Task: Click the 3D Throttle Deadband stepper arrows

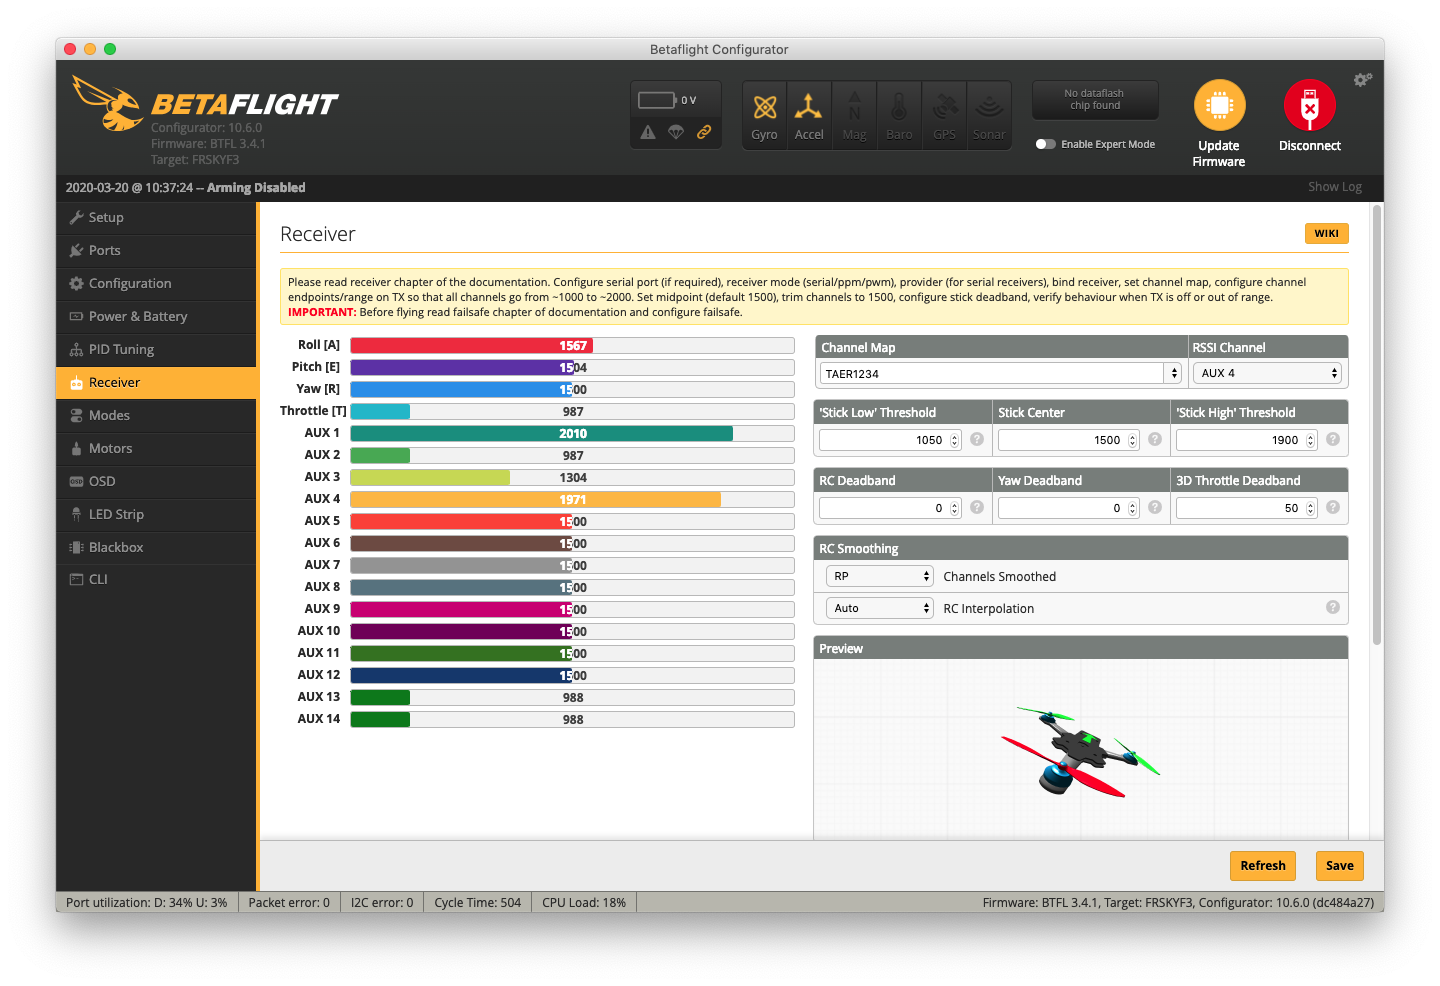Action: pos(1311,508)
